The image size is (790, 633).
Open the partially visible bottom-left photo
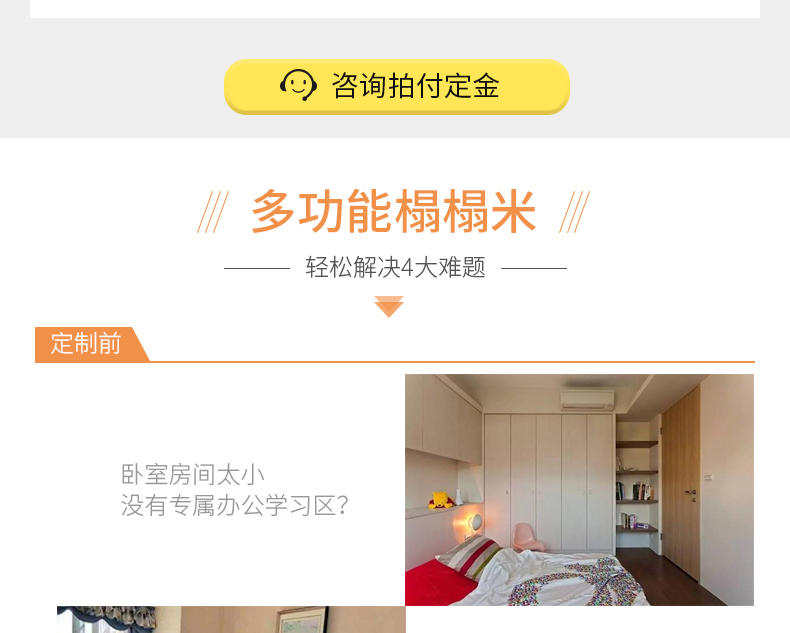pyautogui.click(x=231, y=619)
